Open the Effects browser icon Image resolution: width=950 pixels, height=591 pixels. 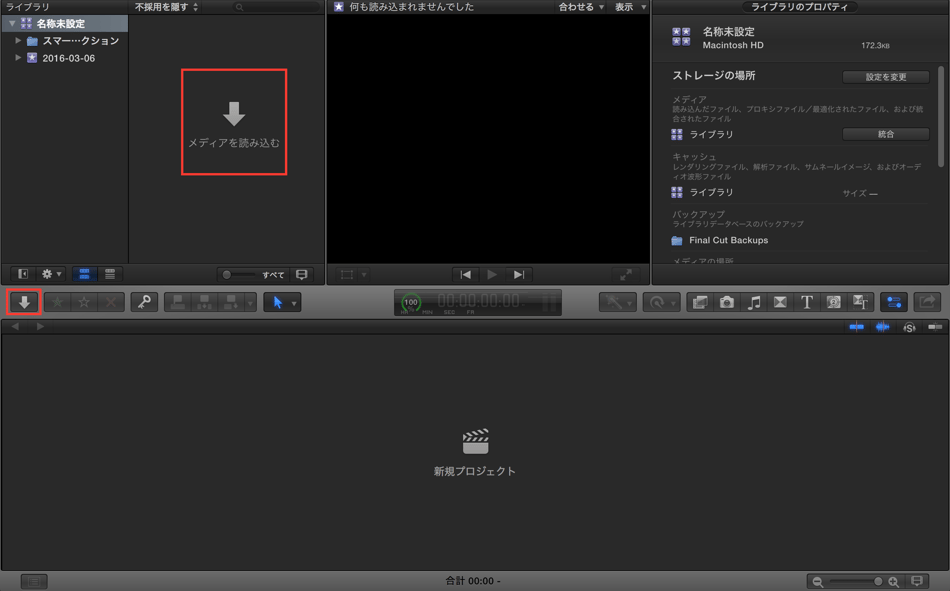click(x=700, y=302)
